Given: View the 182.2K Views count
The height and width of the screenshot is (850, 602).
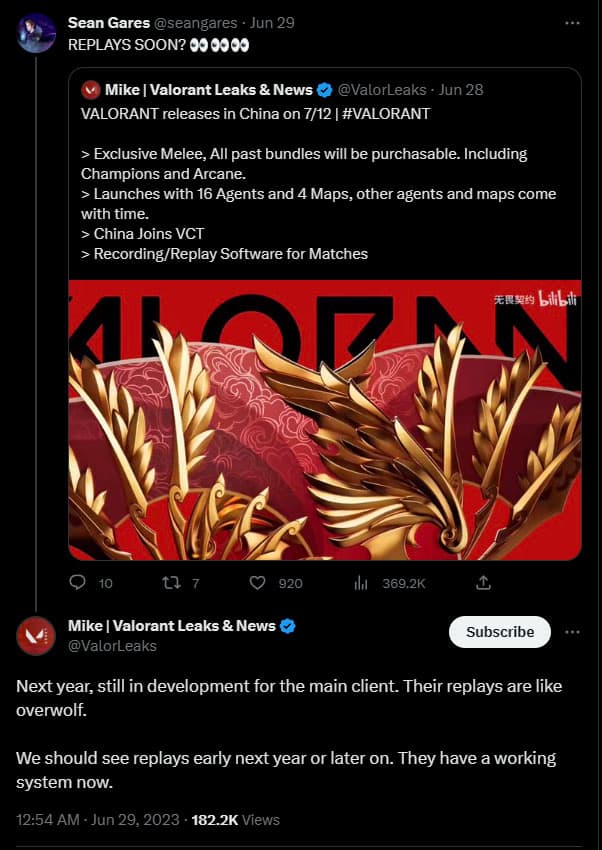Looking at the screenshot, I should click(x=236, y=819).
